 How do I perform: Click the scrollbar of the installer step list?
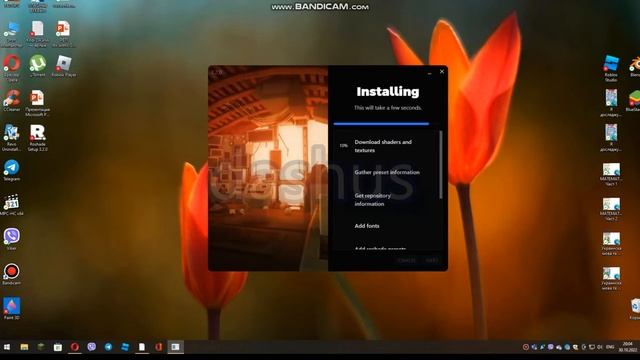point(441,164)
